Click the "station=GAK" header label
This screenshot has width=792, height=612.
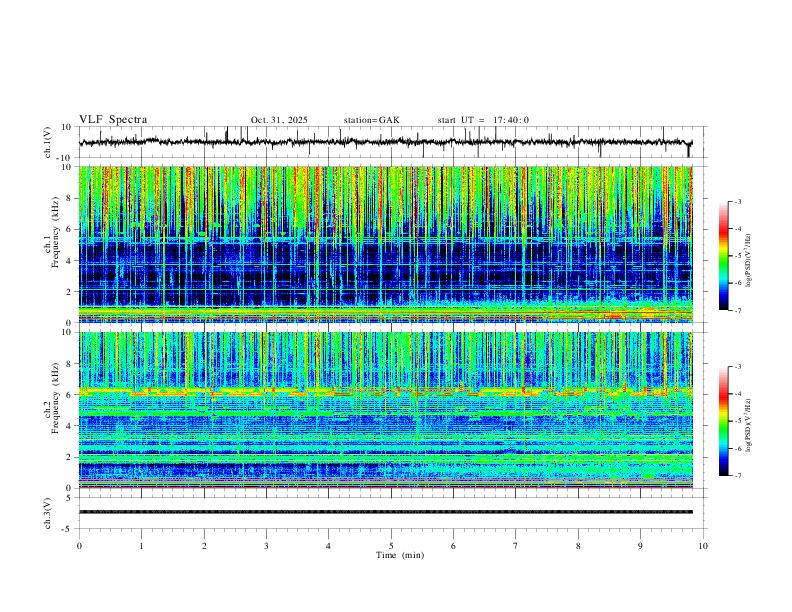click(x=371, y=120)
